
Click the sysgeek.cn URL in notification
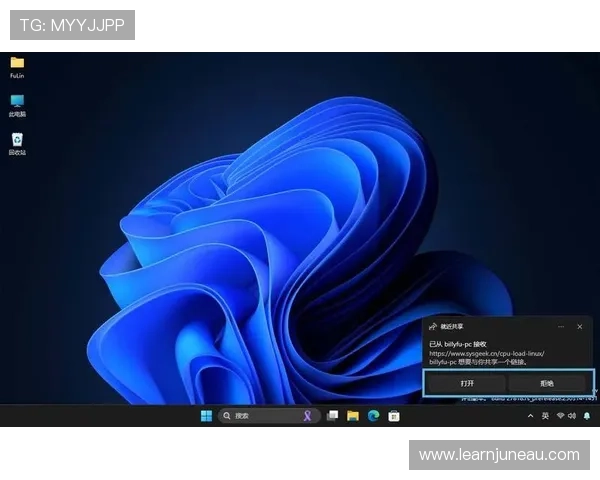tap(487, 353)
